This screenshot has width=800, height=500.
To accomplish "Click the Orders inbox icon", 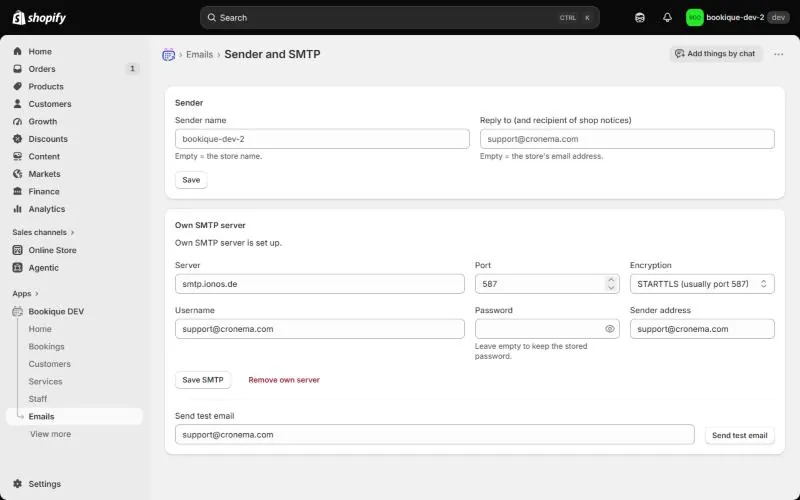I will tap(17, 68).
